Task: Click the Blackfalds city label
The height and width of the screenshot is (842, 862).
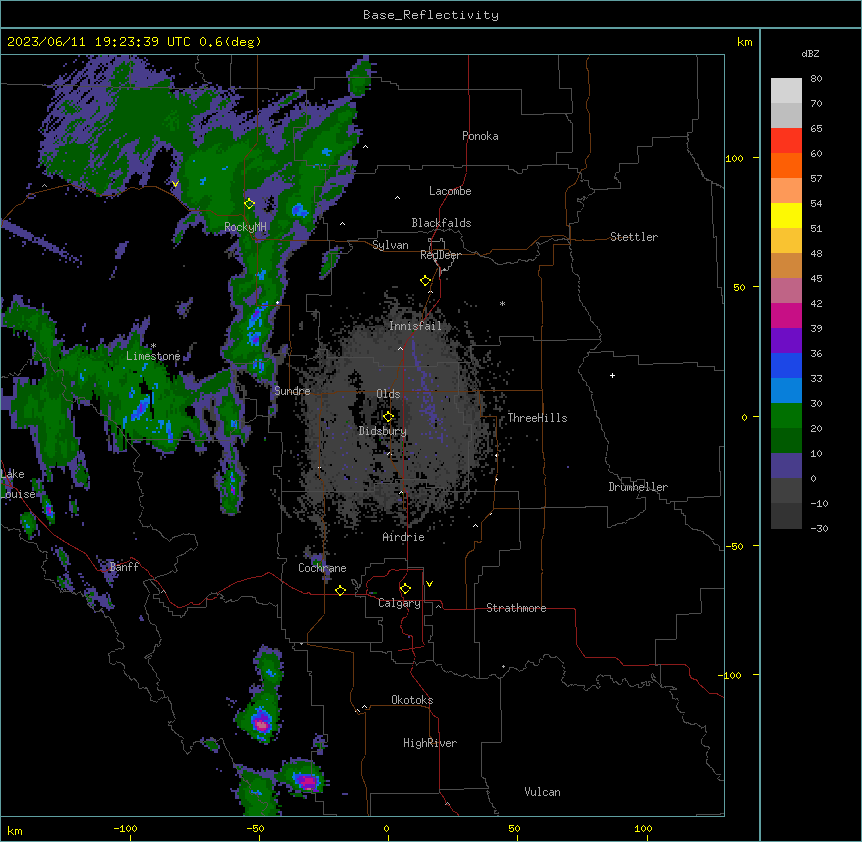Action: tap(441, 223)
